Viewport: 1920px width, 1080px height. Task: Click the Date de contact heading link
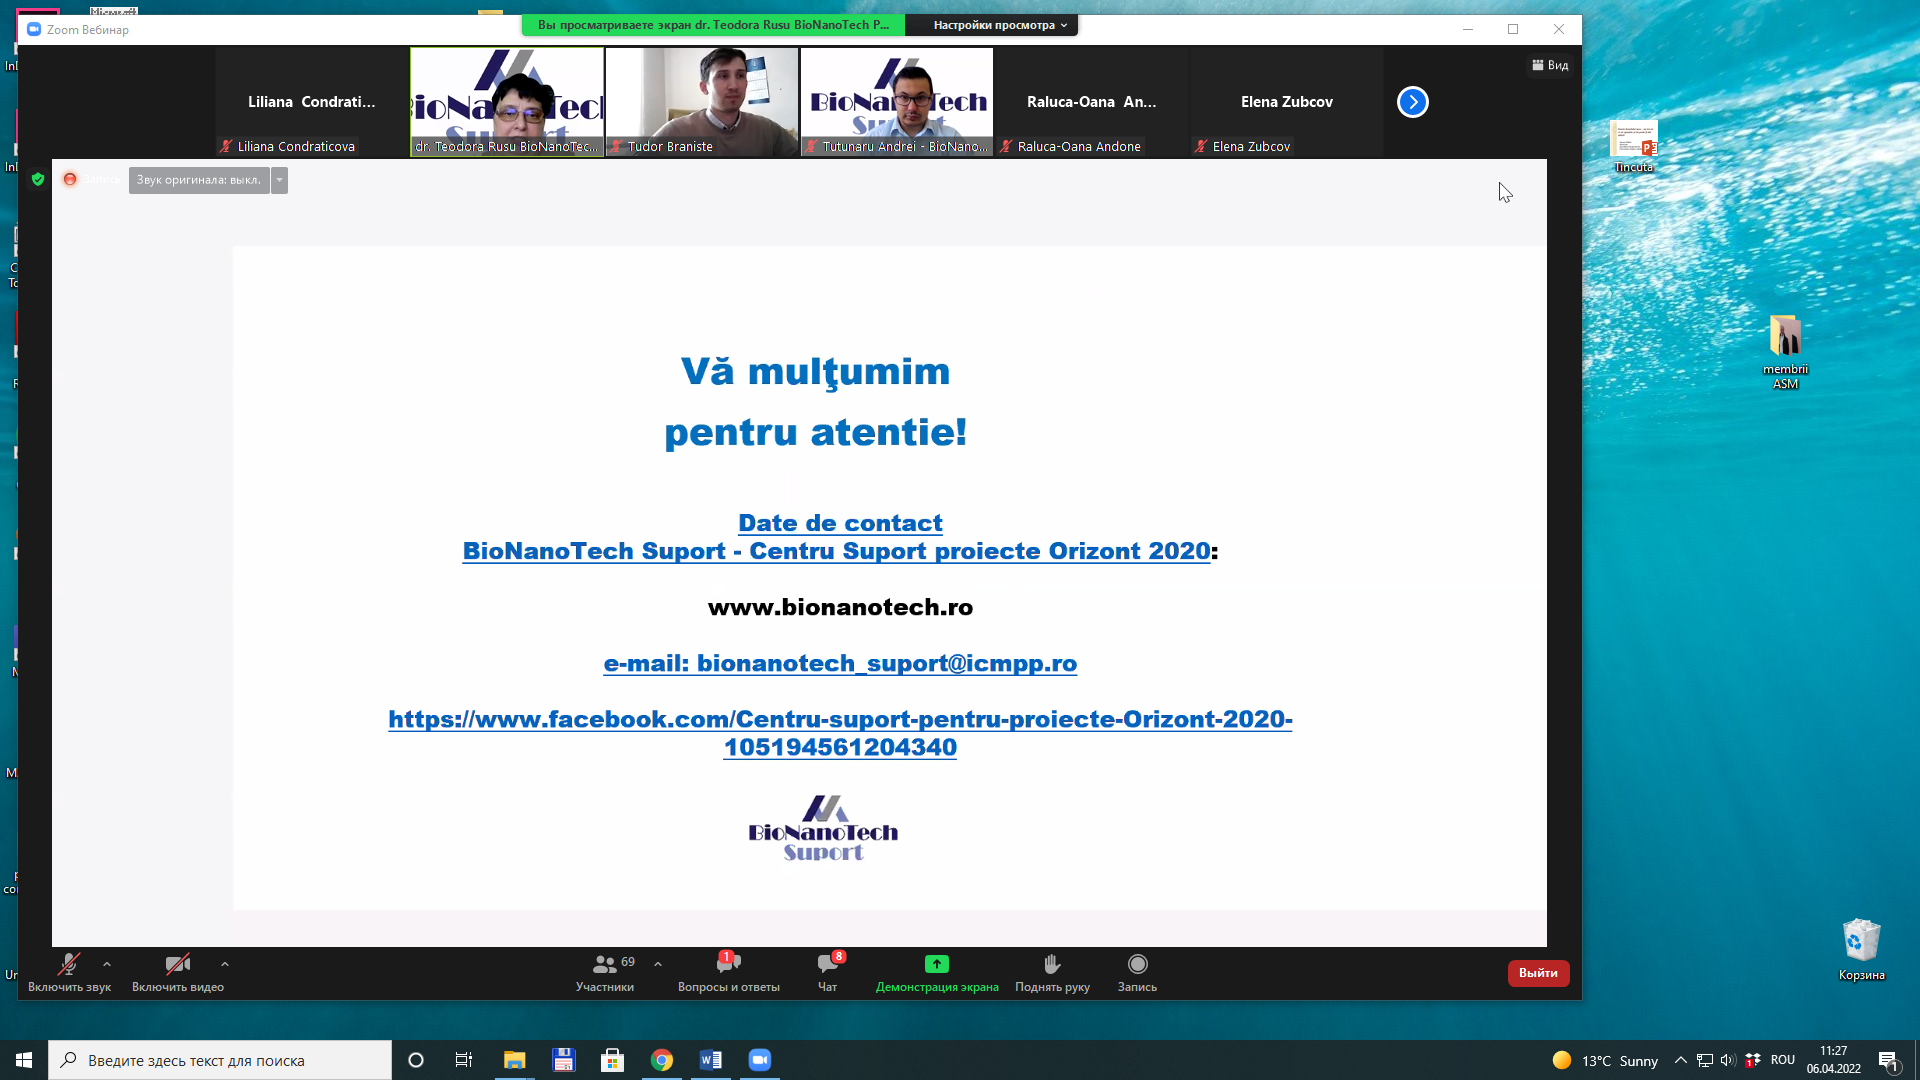[840, 523]
